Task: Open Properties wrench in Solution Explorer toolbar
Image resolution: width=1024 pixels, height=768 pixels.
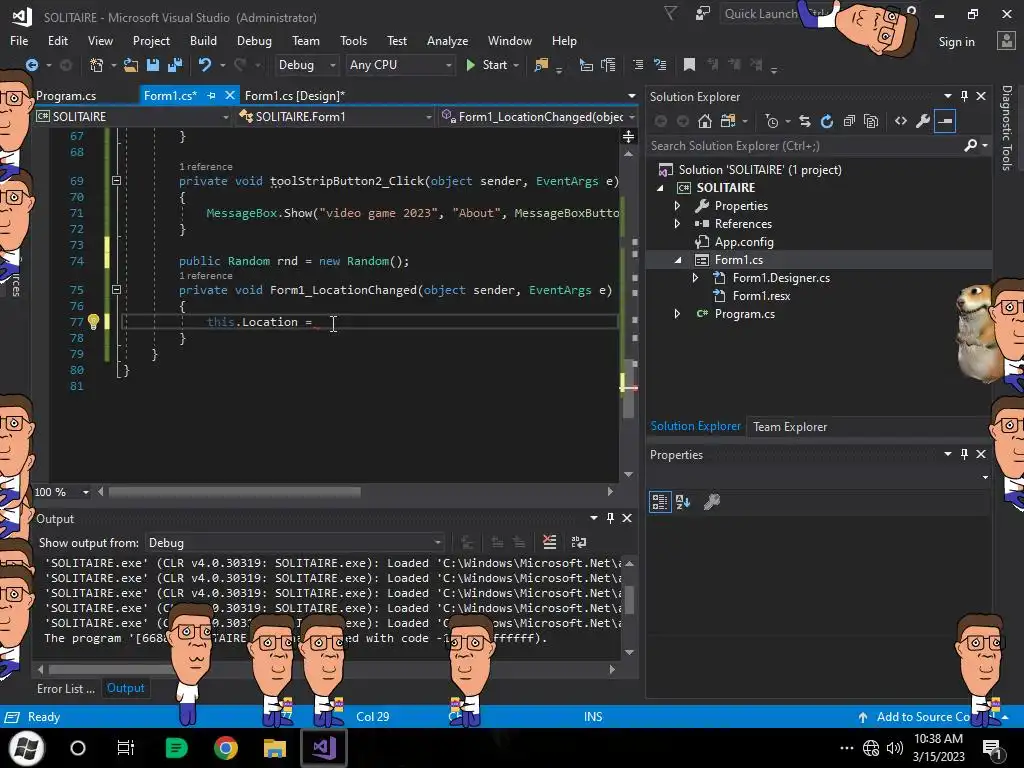Action: [x=923, y=121]
